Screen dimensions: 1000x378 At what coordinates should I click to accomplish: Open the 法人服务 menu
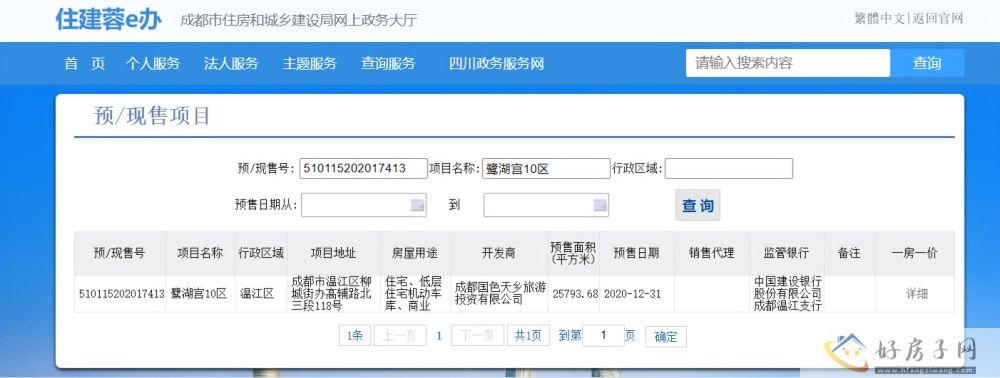pos(232,64)
